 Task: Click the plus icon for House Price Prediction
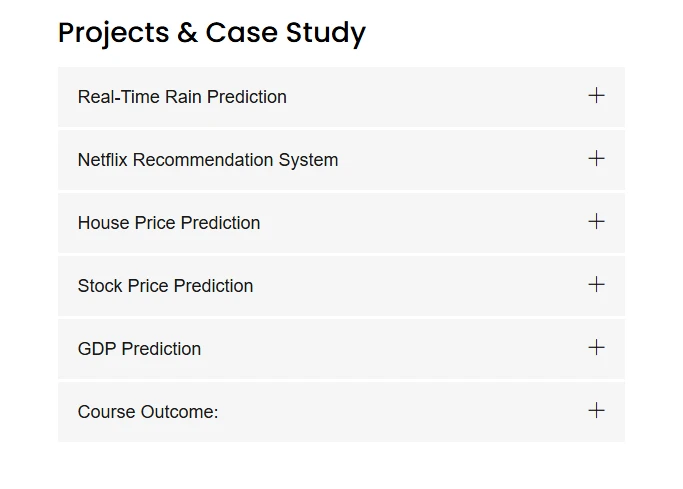click(596, 222)
